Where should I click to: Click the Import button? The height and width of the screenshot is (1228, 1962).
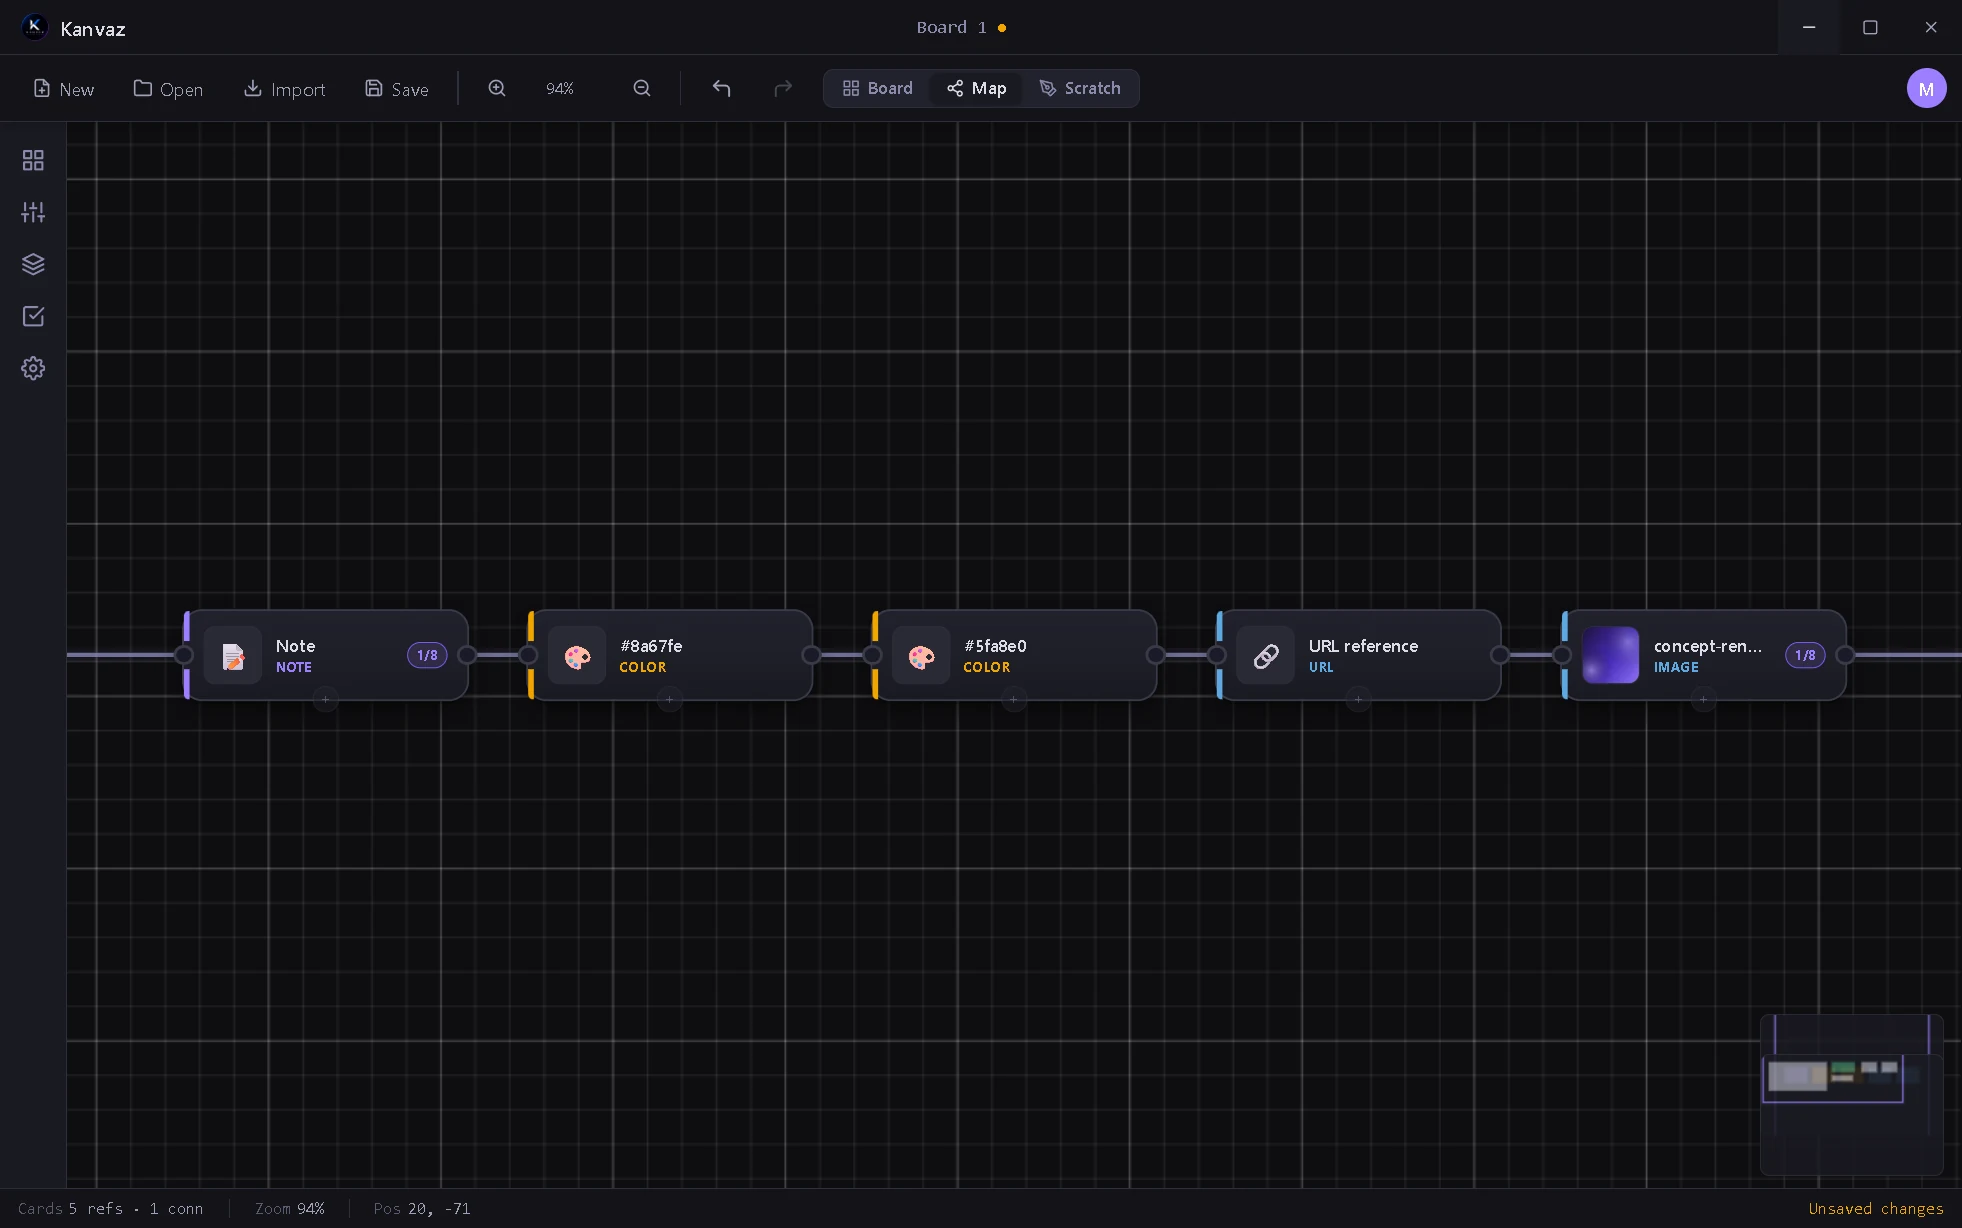coord(285,89)
